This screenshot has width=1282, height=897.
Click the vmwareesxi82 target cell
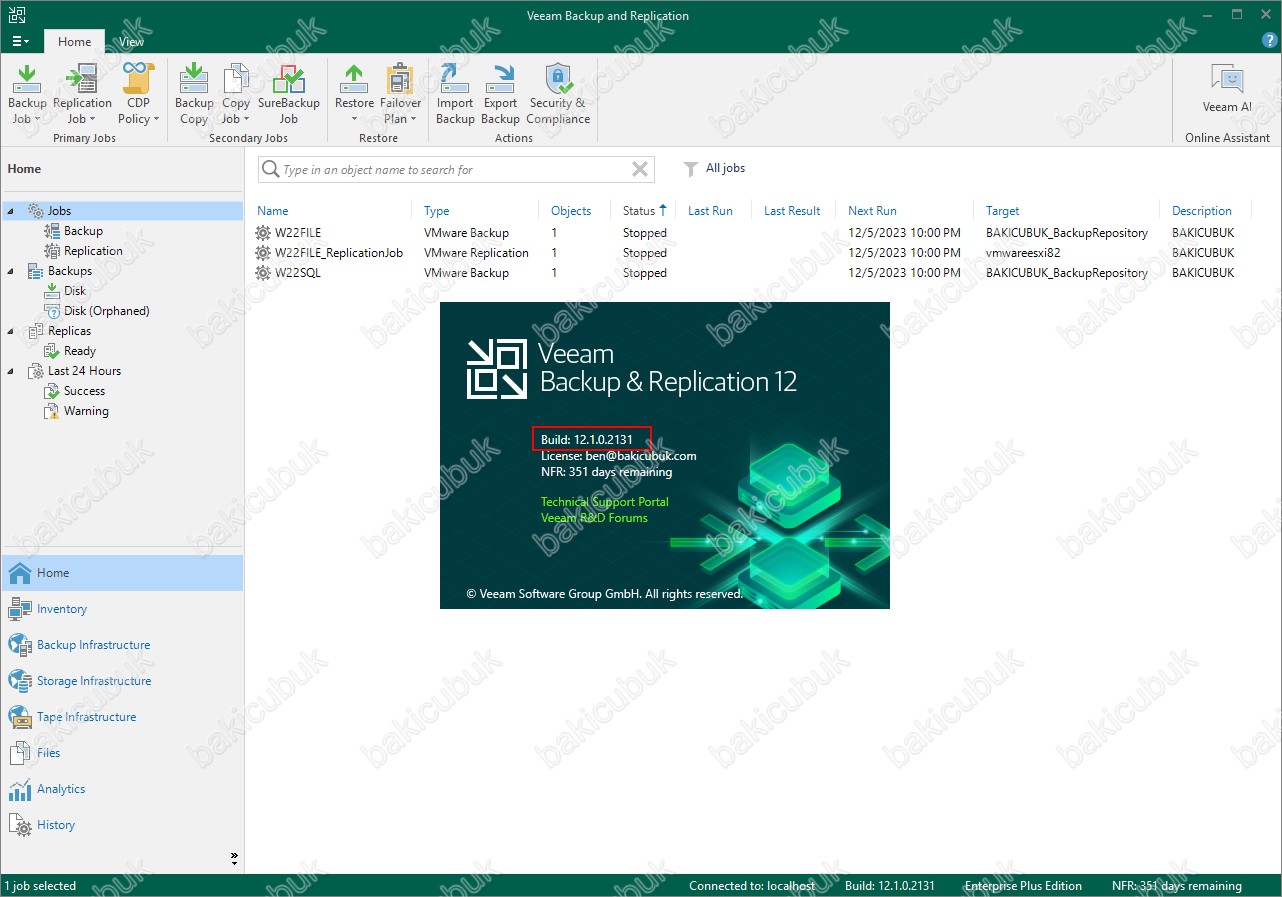(1023, 253)
